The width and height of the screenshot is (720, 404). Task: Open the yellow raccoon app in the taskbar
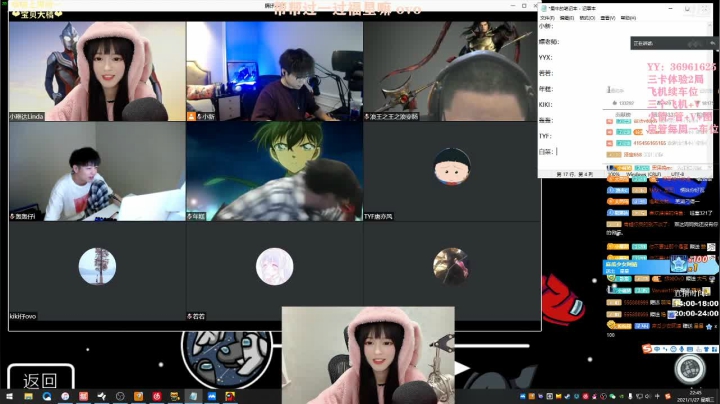pyautogui.click(x=175, y=396)
